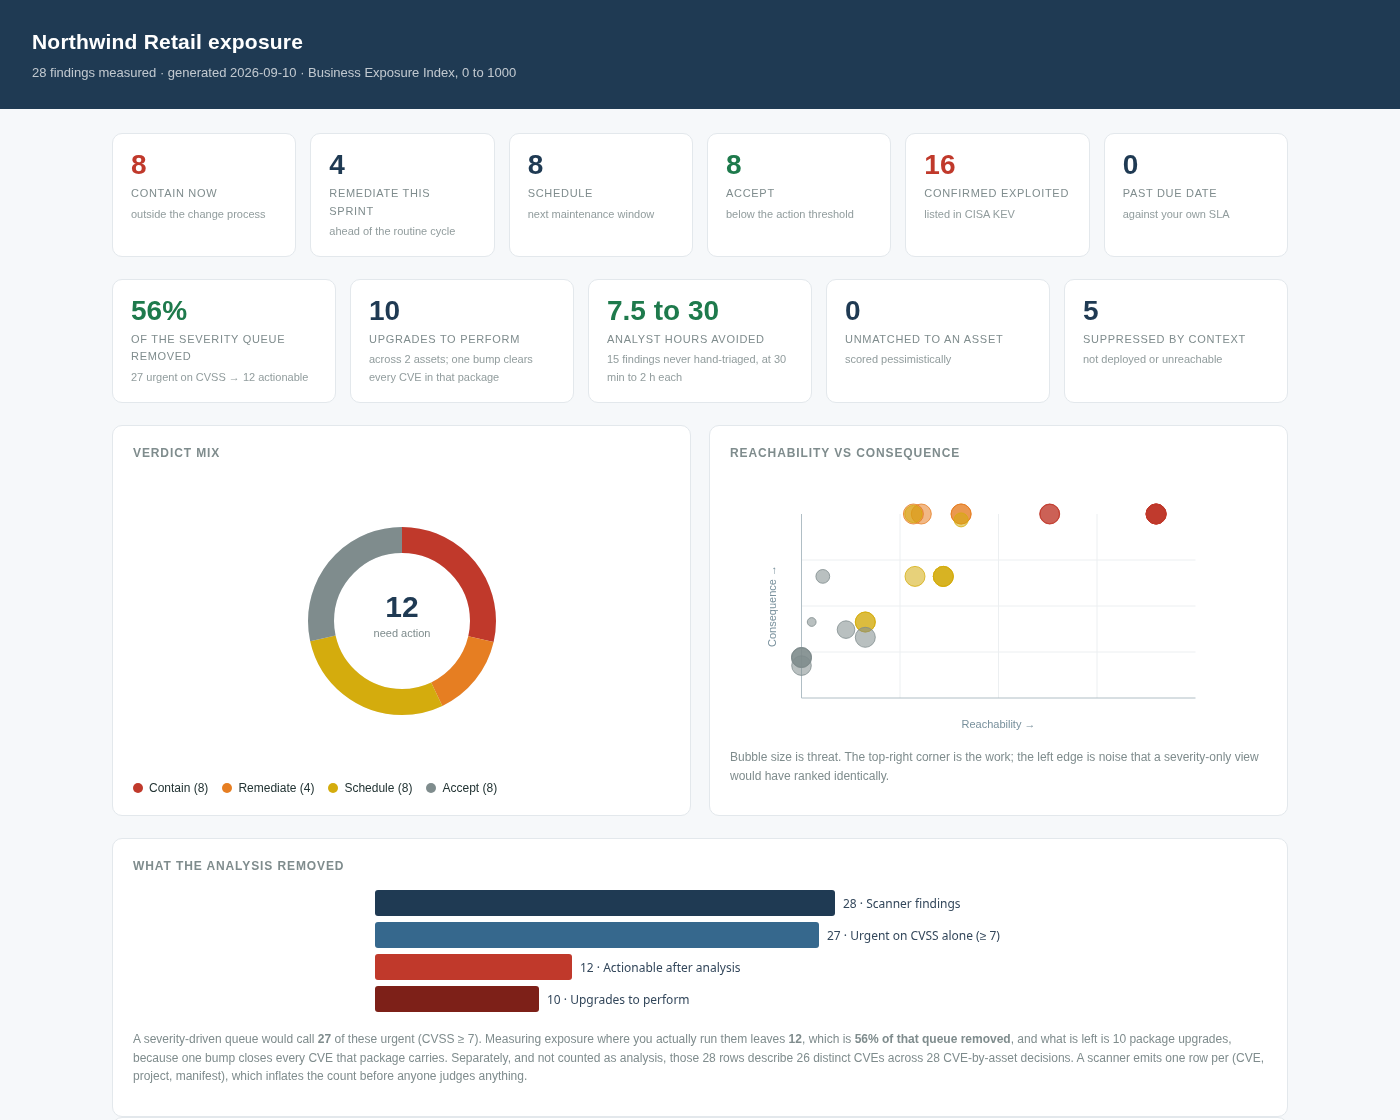Click the "Reachability →" axis label
Viewport: 1400px width, 1120px height.
tap(998, 724)
